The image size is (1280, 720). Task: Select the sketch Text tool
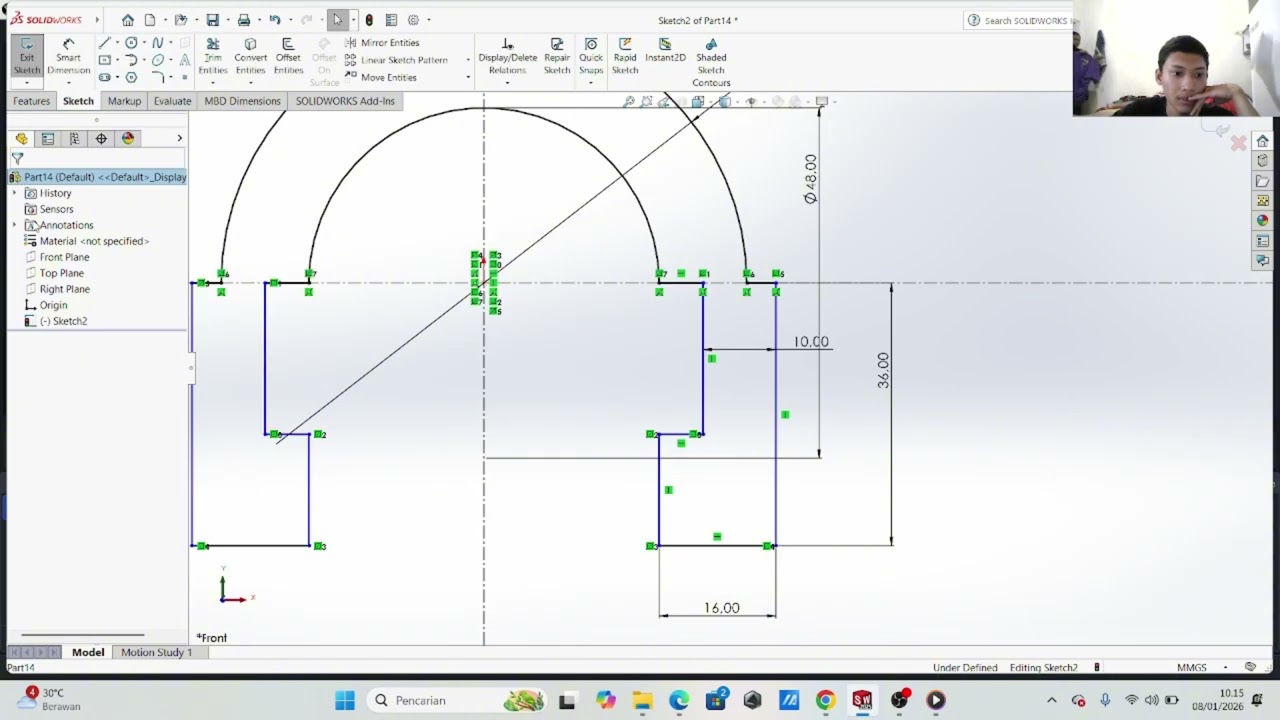click(185, 60)
